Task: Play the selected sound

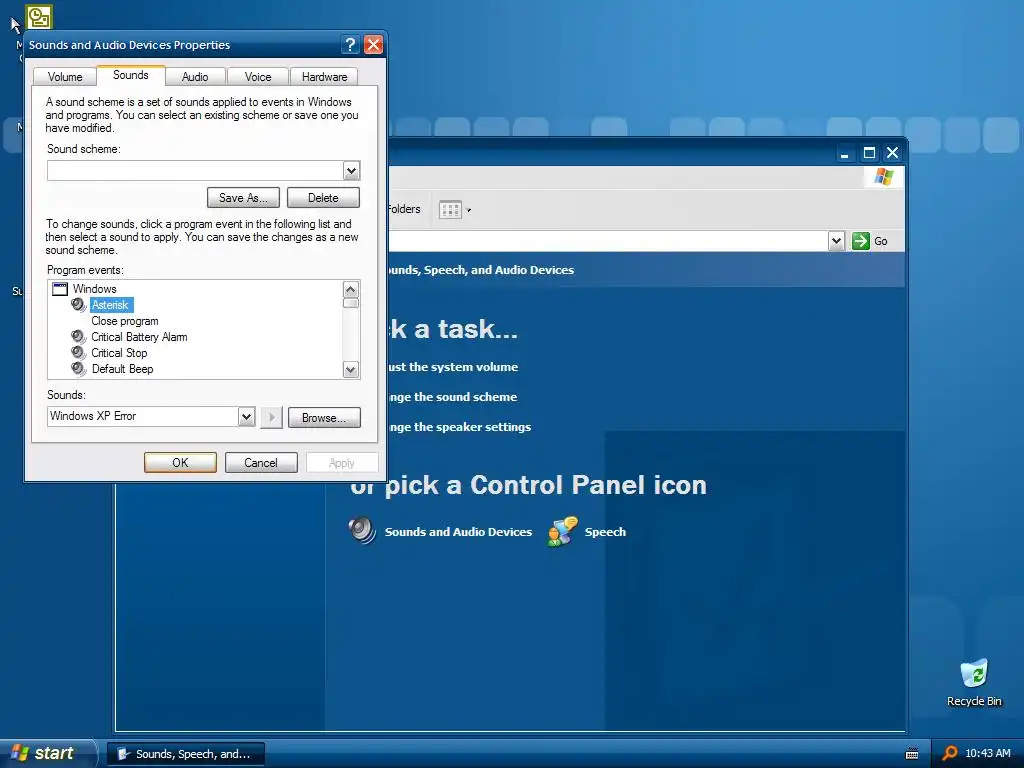Action: tap(271, 417)
